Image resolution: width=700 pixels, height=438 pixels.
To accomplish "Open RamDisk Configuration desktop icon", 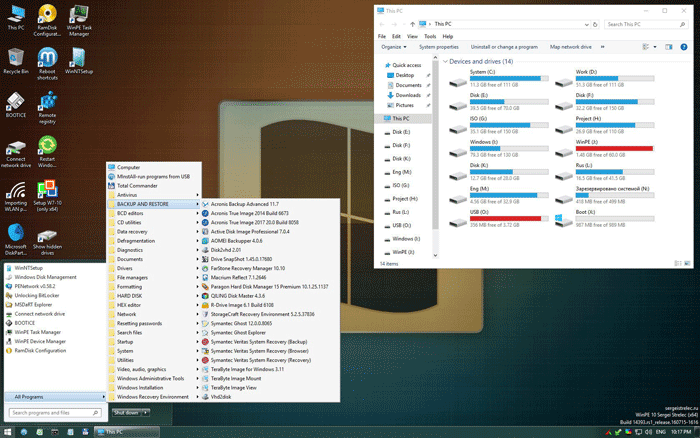I will click(x=47, y=16).
